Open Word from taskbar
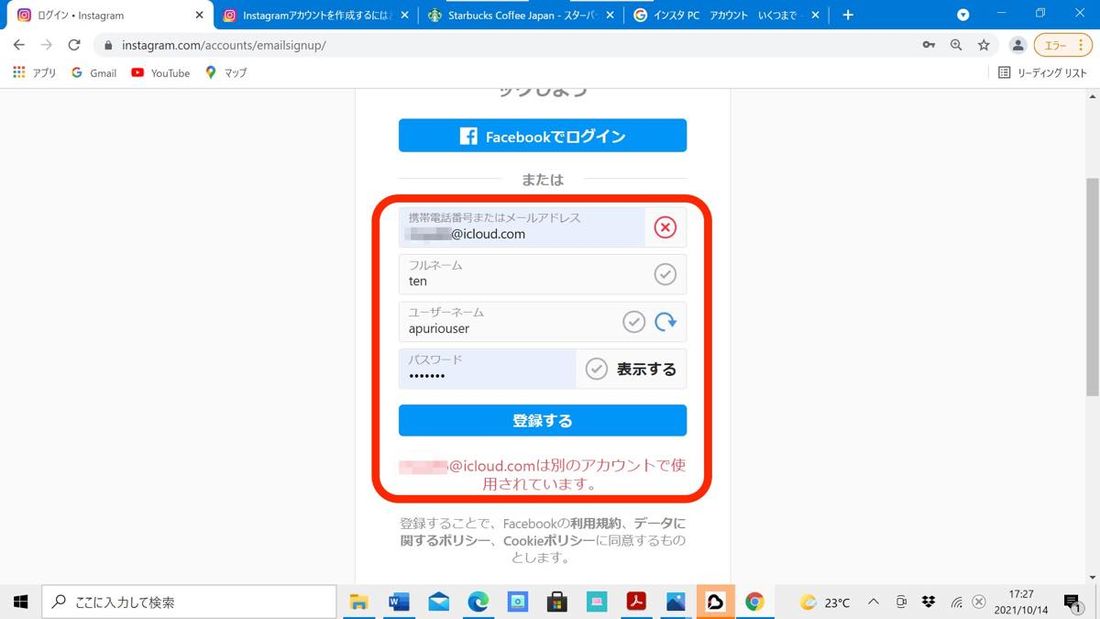Image resolution: width=1100 pixels, height=619 pixels. tap(398, 601)
